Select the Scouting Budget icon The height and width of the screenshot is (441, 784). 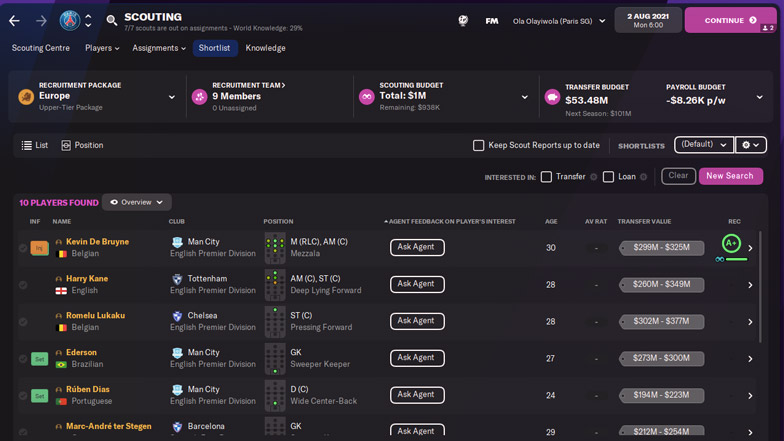coord(366,96)
